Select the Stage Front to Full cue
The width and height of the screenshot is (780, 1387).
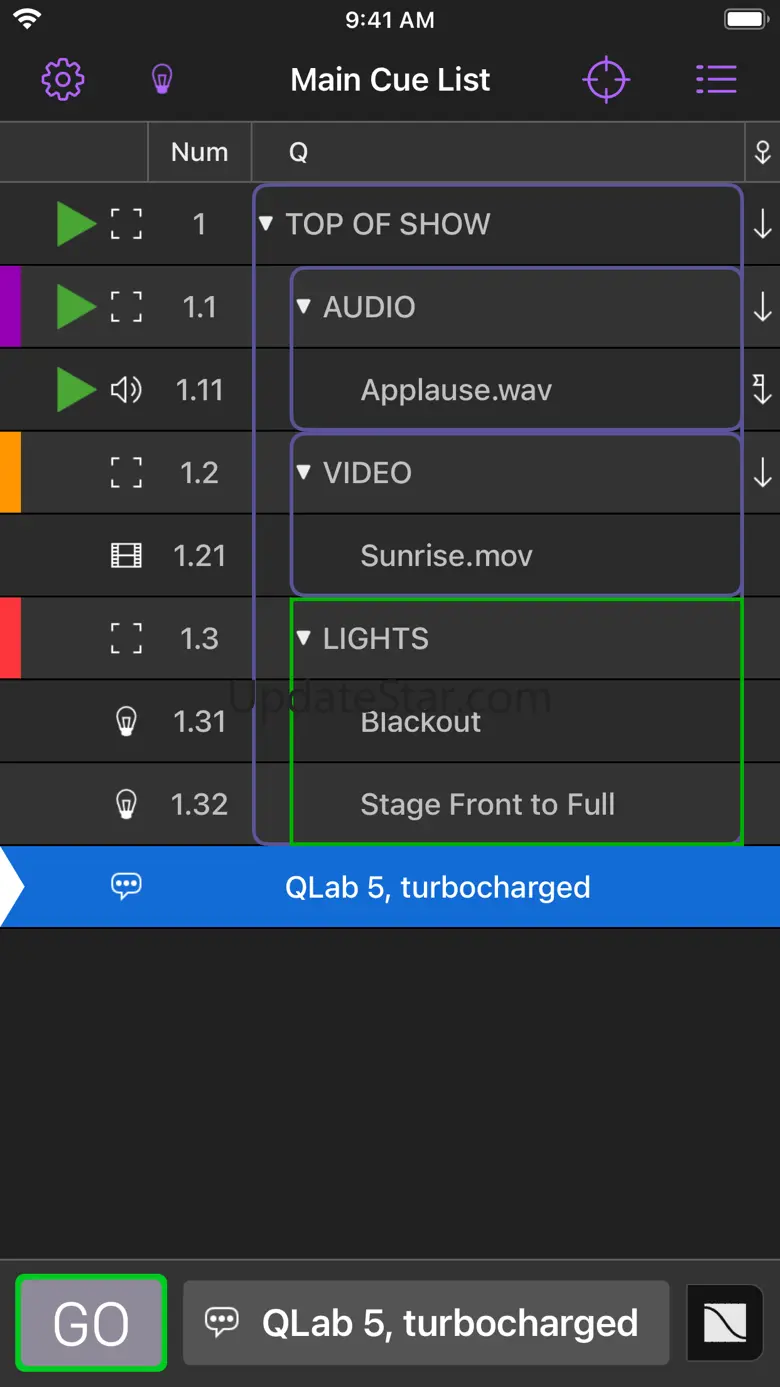[487, 804]
